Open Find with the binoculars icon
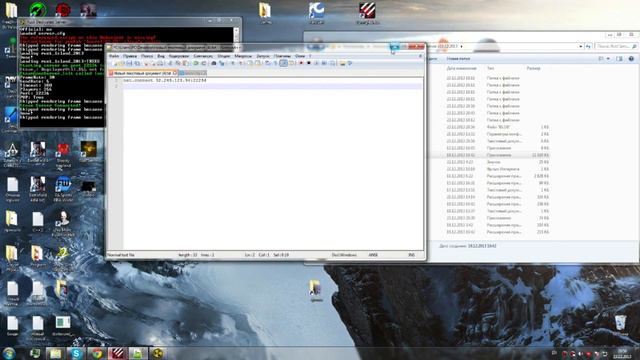 click(x=213, y=63)
